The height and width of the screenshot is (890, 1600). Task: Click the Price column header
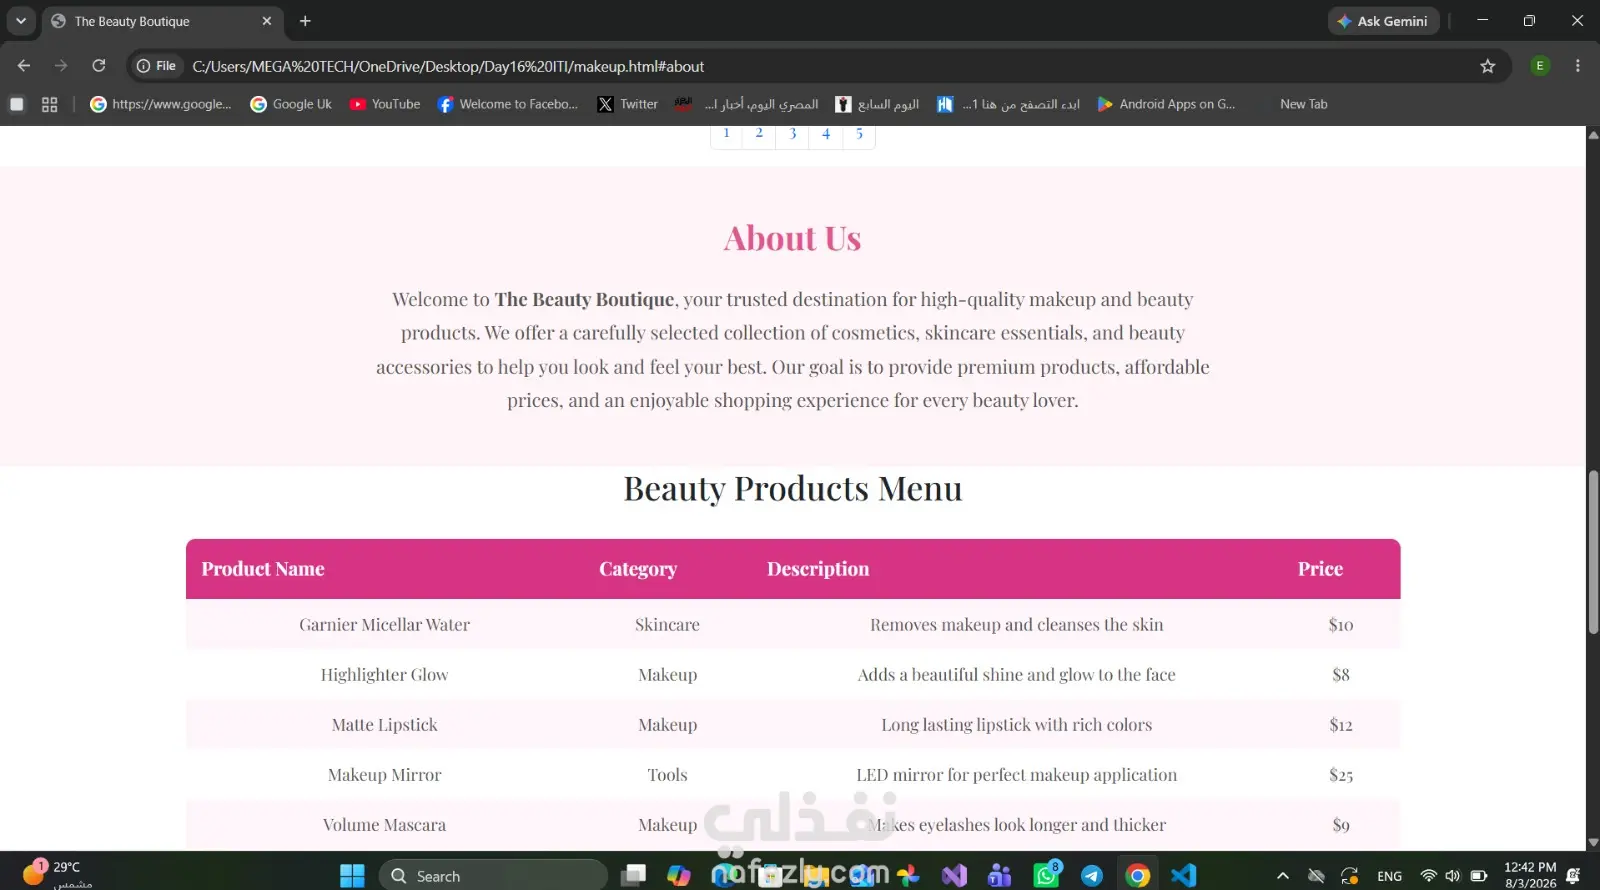click(x=1320, y=569)
